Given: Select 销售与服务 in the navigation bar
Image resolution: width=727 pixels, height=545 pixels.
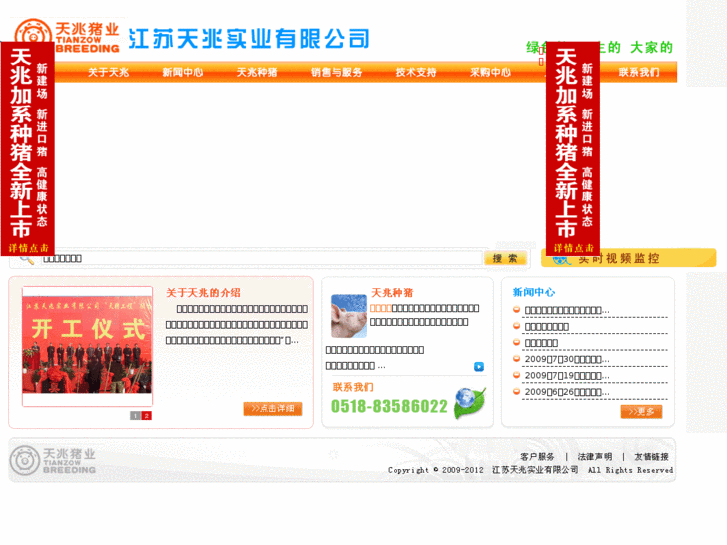Looking at the screenshot, I should coord(336,72).
